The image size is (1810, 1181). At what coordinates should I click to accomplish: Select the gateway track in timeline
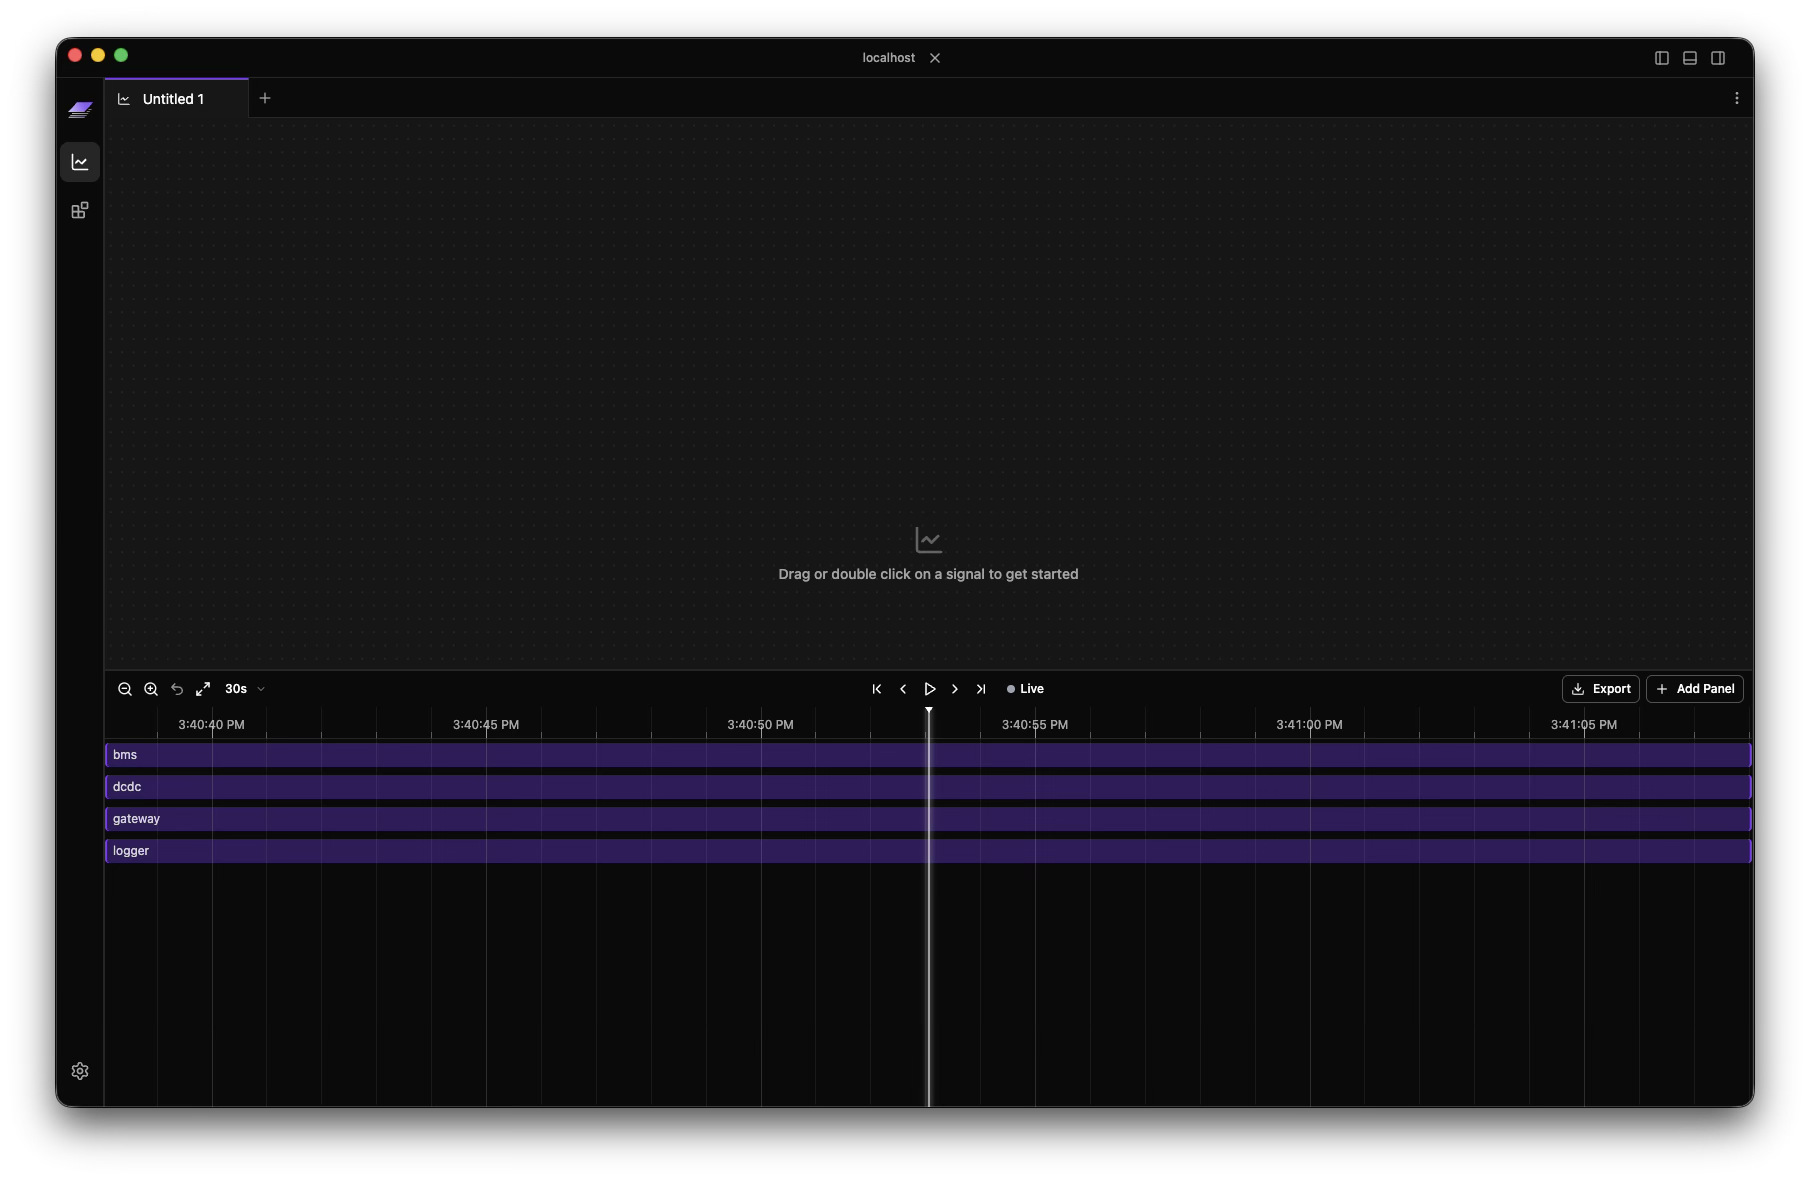point(927,819)
